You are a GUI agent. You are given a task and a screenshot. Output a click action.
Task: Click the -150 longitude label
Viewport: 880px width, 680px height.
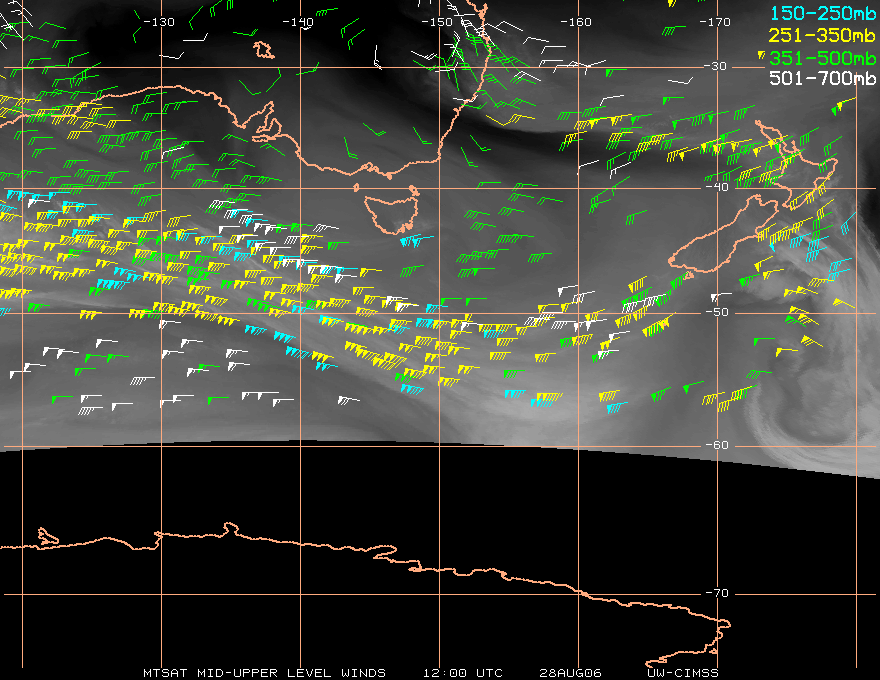437,22
